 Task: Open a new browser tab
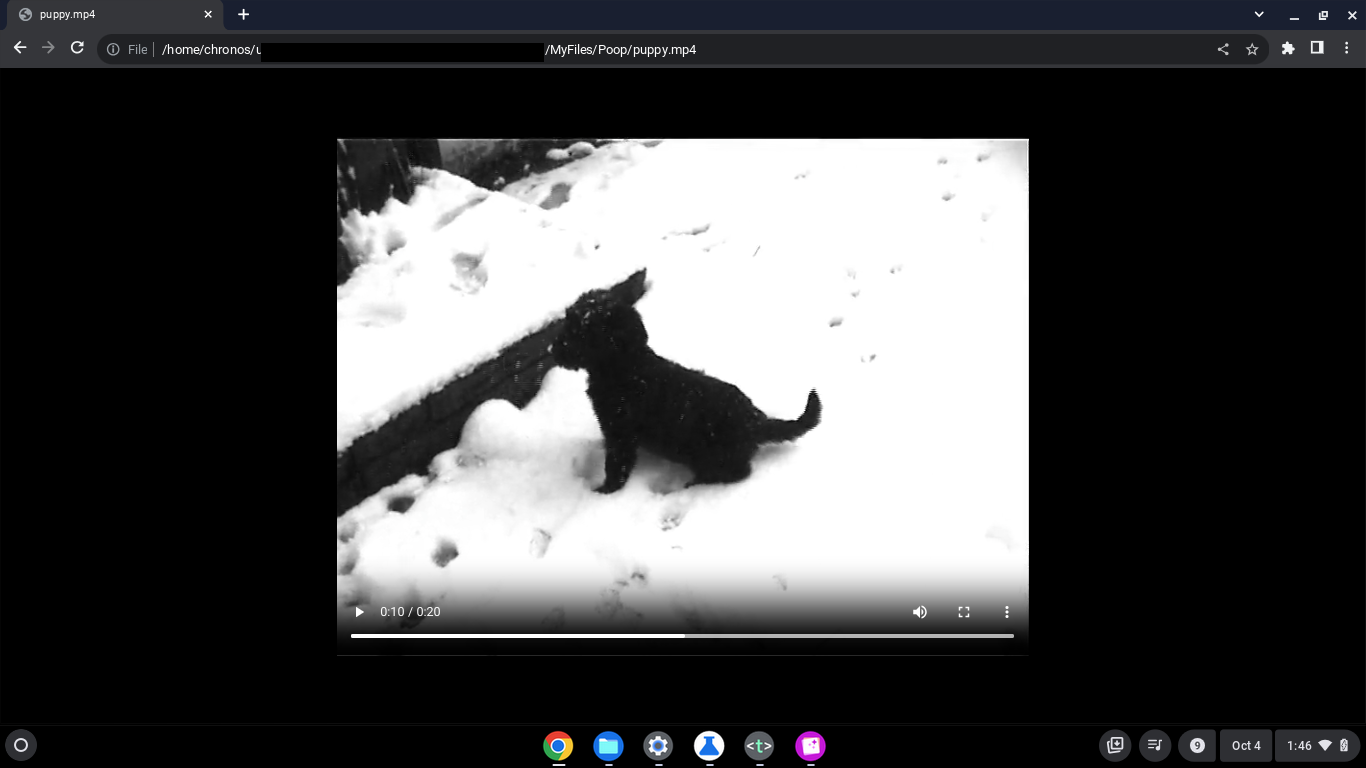[x=243, y=14]
